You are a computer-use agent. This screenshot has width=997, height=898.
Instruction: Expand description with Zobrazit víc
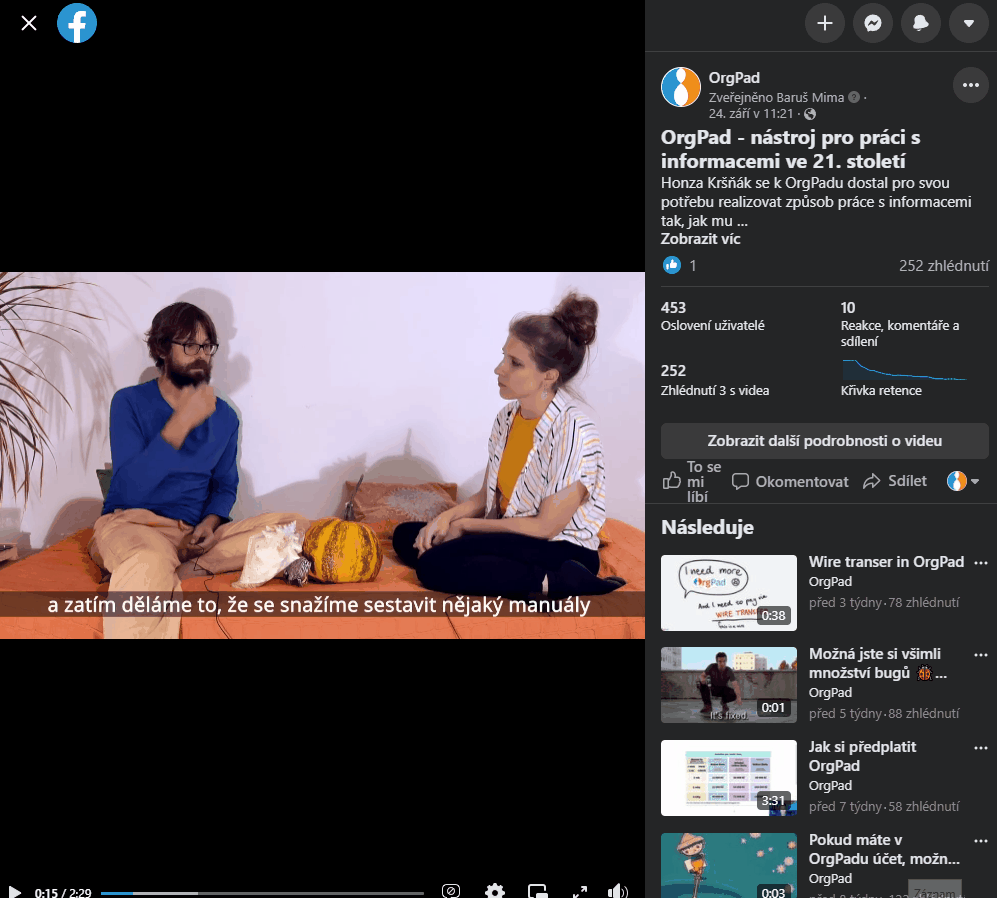coord(700,239)
